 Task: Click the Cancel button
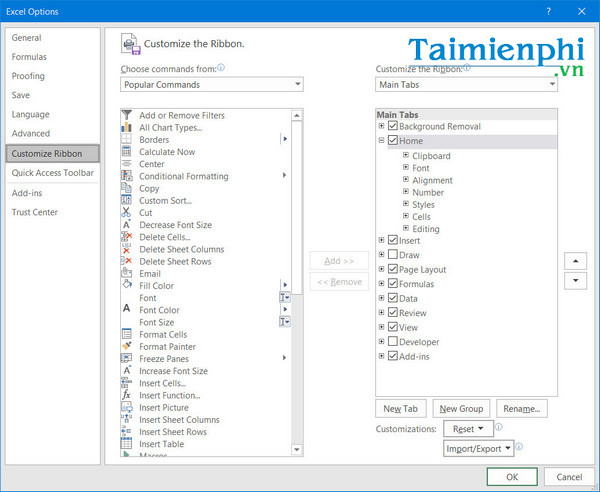[569, 477]
